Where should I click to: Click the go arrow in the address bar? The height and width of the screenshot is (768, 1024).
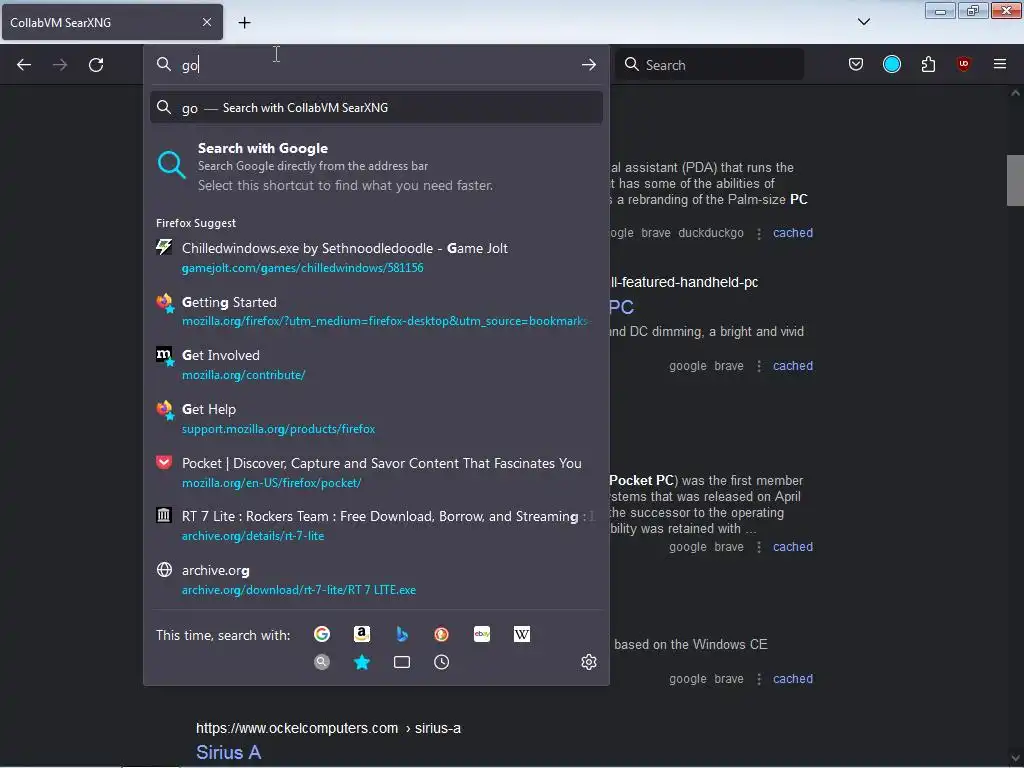point(588,65)
